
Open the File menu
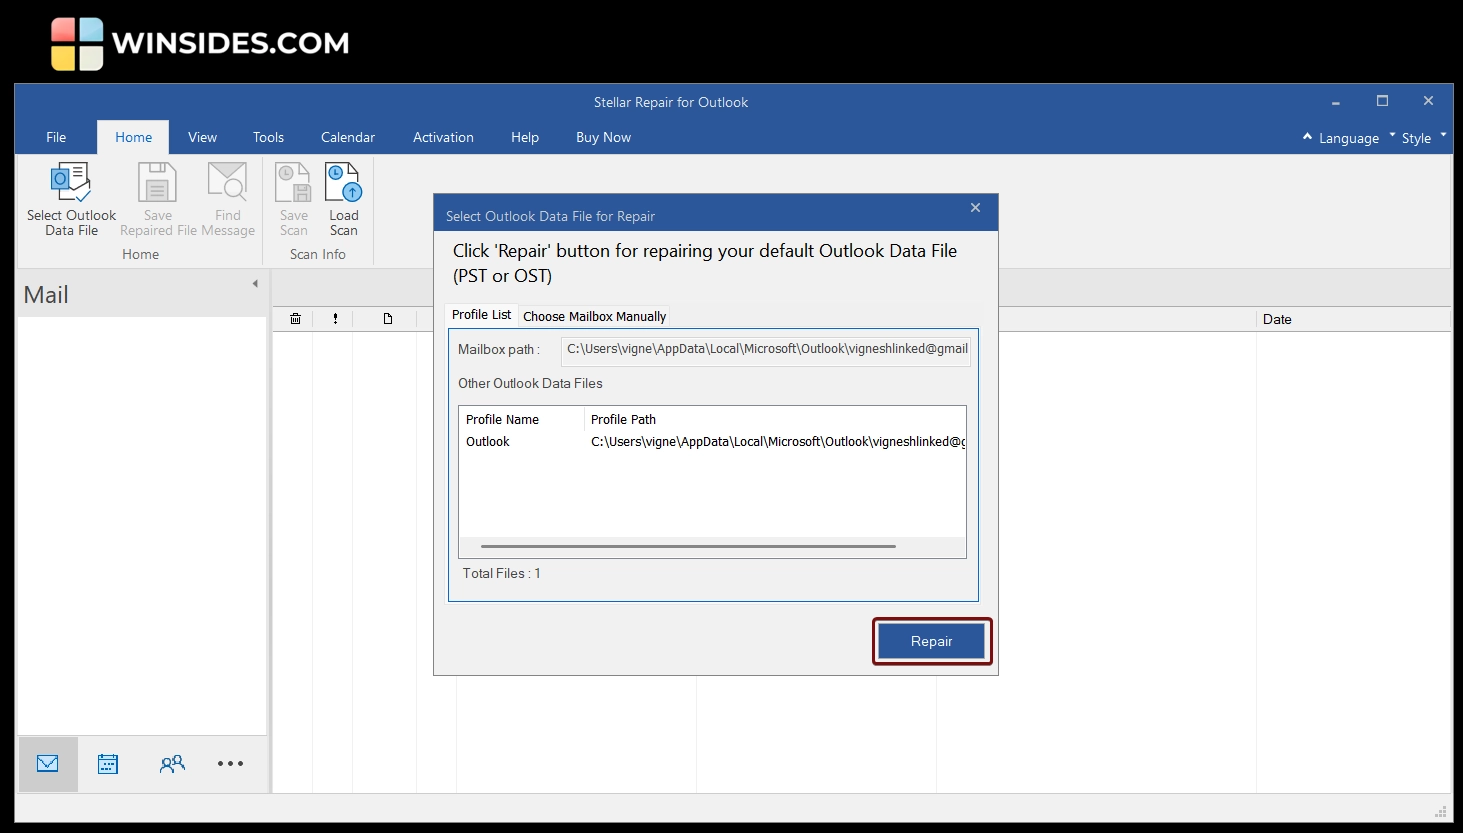[56, 137]
